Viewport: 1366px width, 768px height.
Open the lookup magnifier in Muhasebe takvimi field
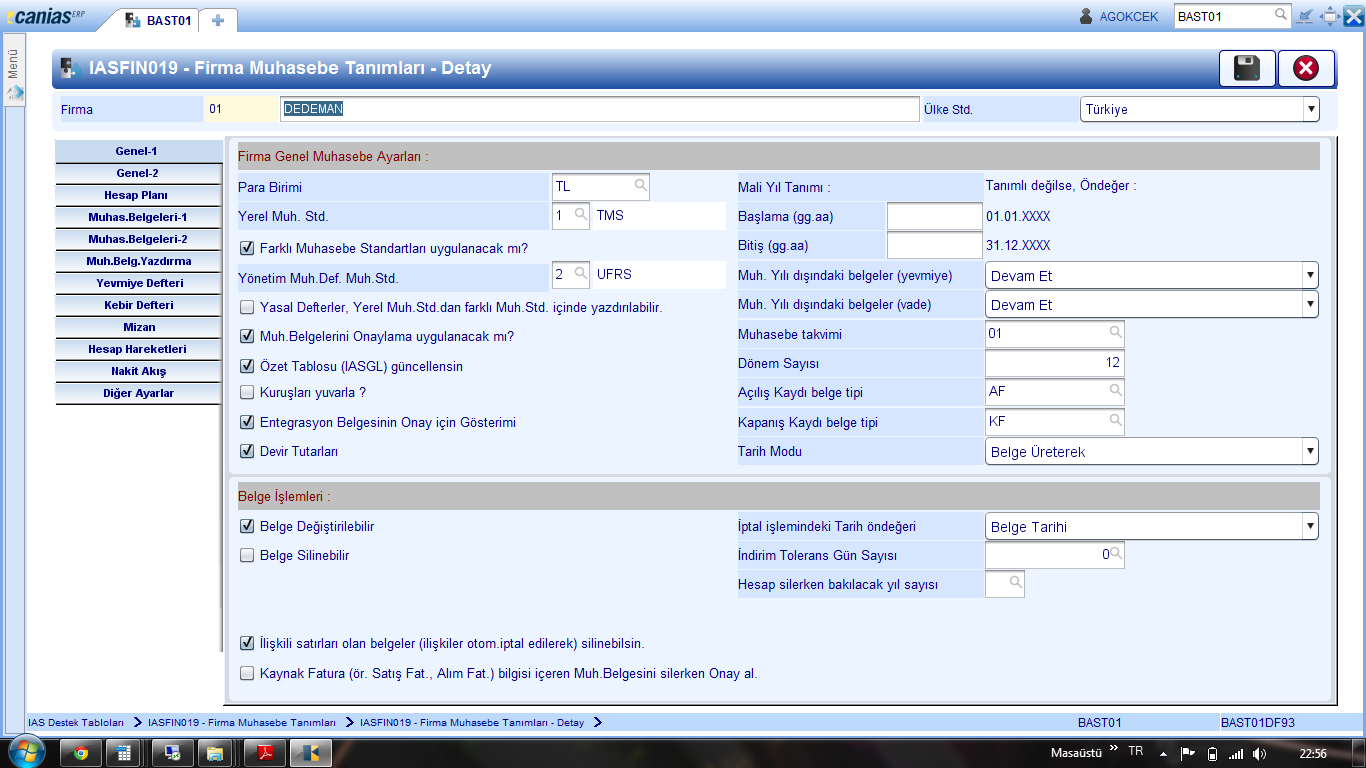1115,332
